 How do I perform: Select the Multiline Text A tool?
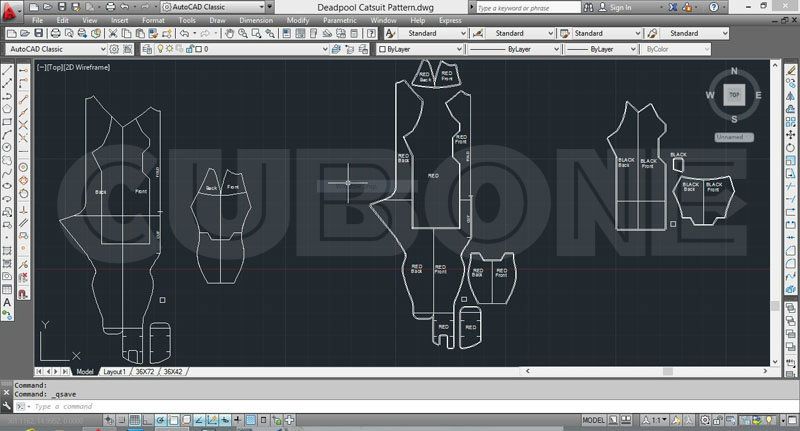click(7, 302)
